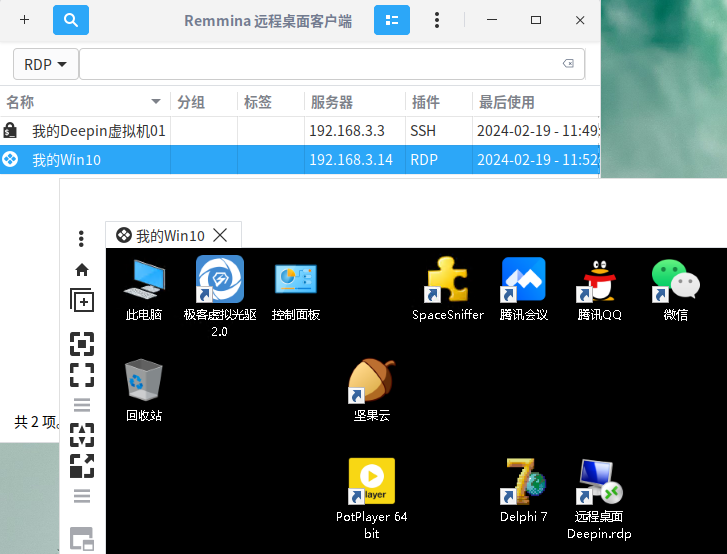Open 此电脑 desktop icon
The height and width of the screenshot is (554, 727).
click(x=144, y=291)
